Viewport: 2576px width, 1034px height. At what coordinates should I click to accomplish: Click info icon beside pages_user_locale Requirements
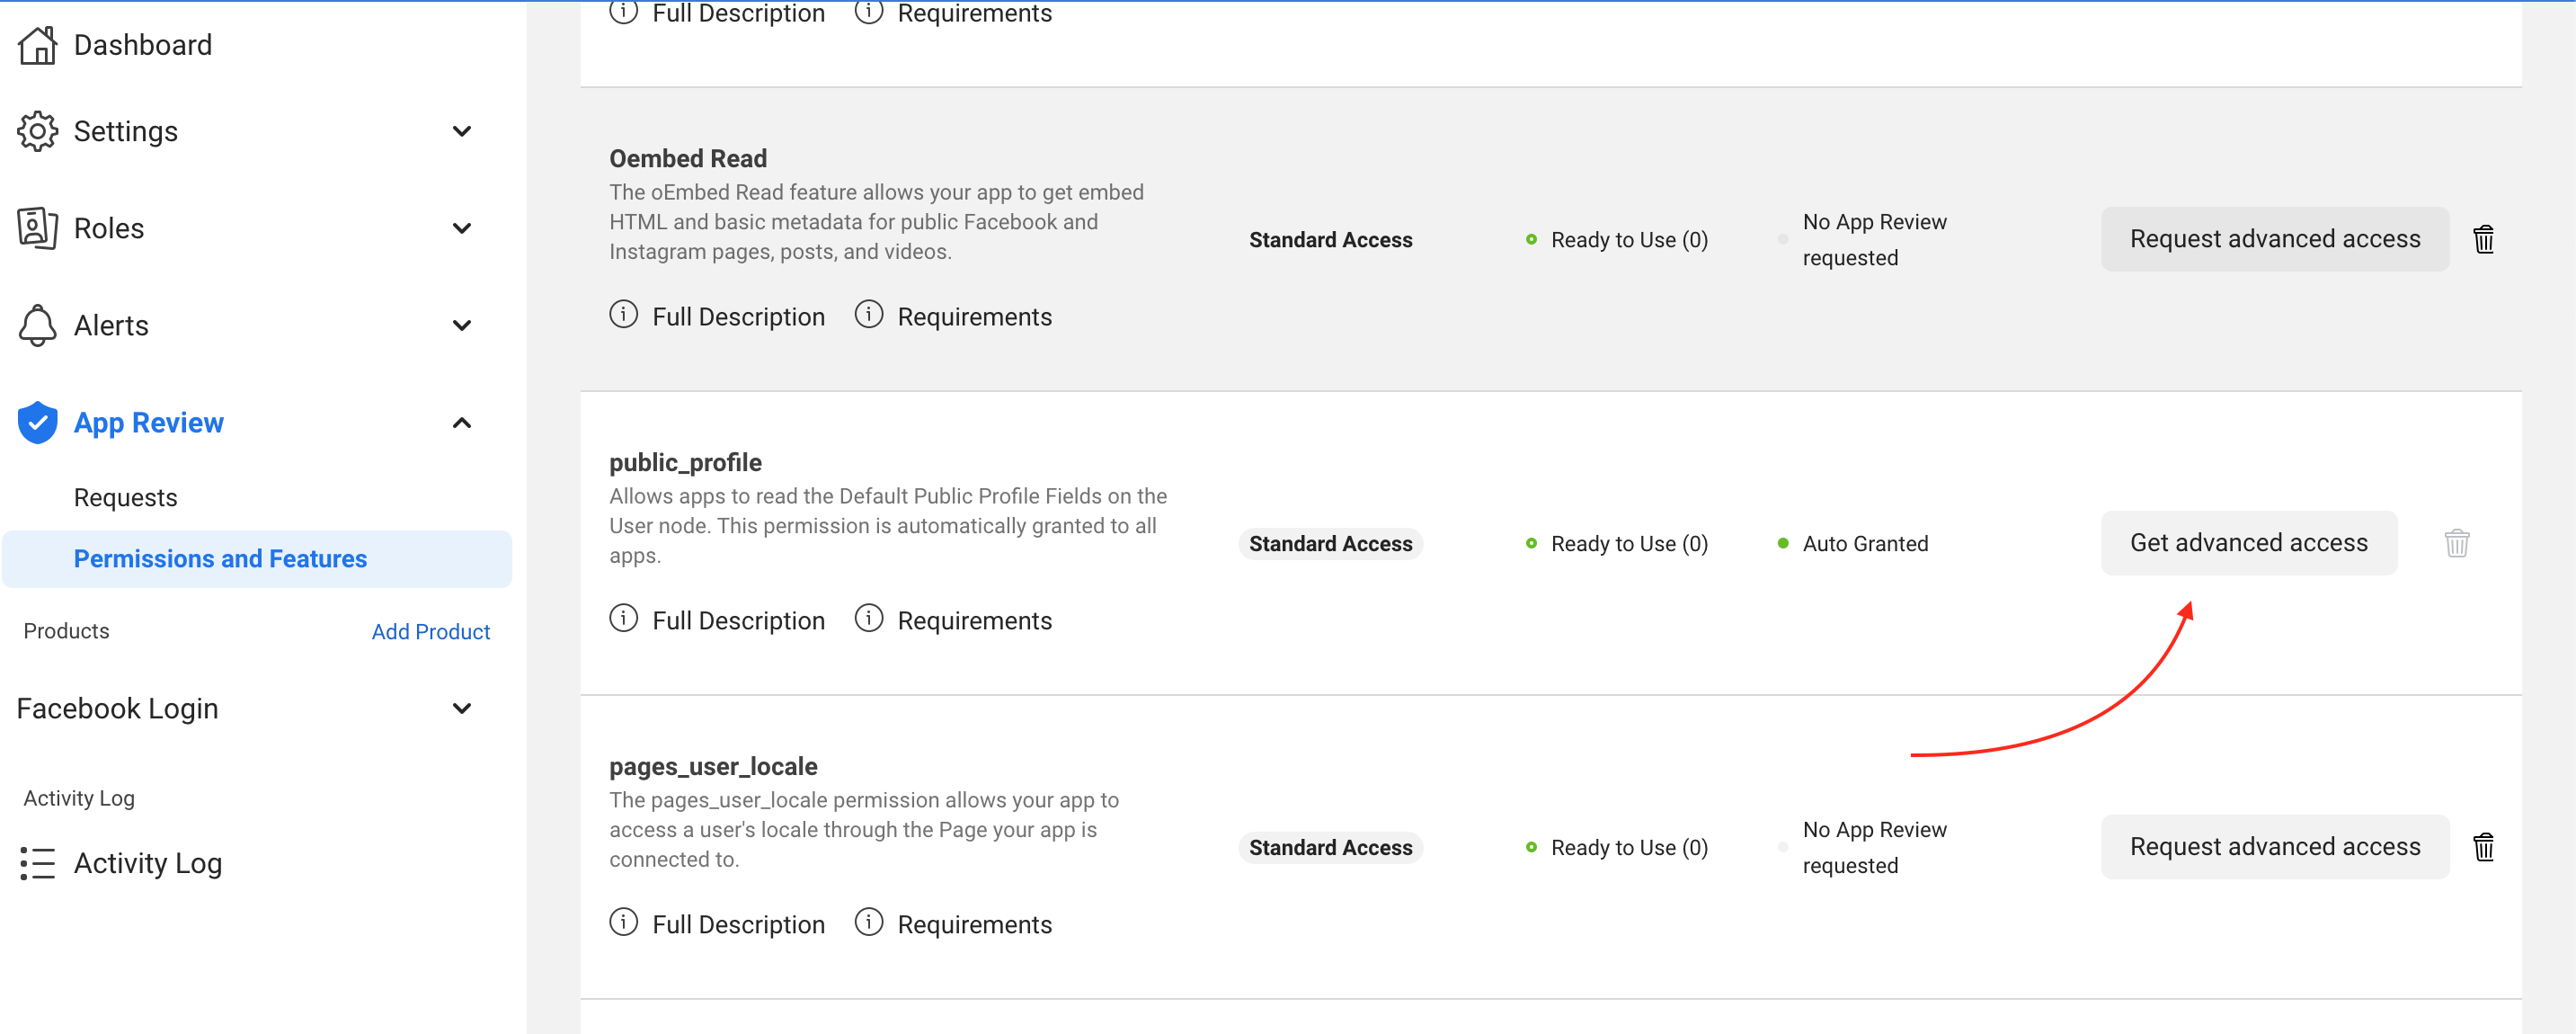click(869, 922)
